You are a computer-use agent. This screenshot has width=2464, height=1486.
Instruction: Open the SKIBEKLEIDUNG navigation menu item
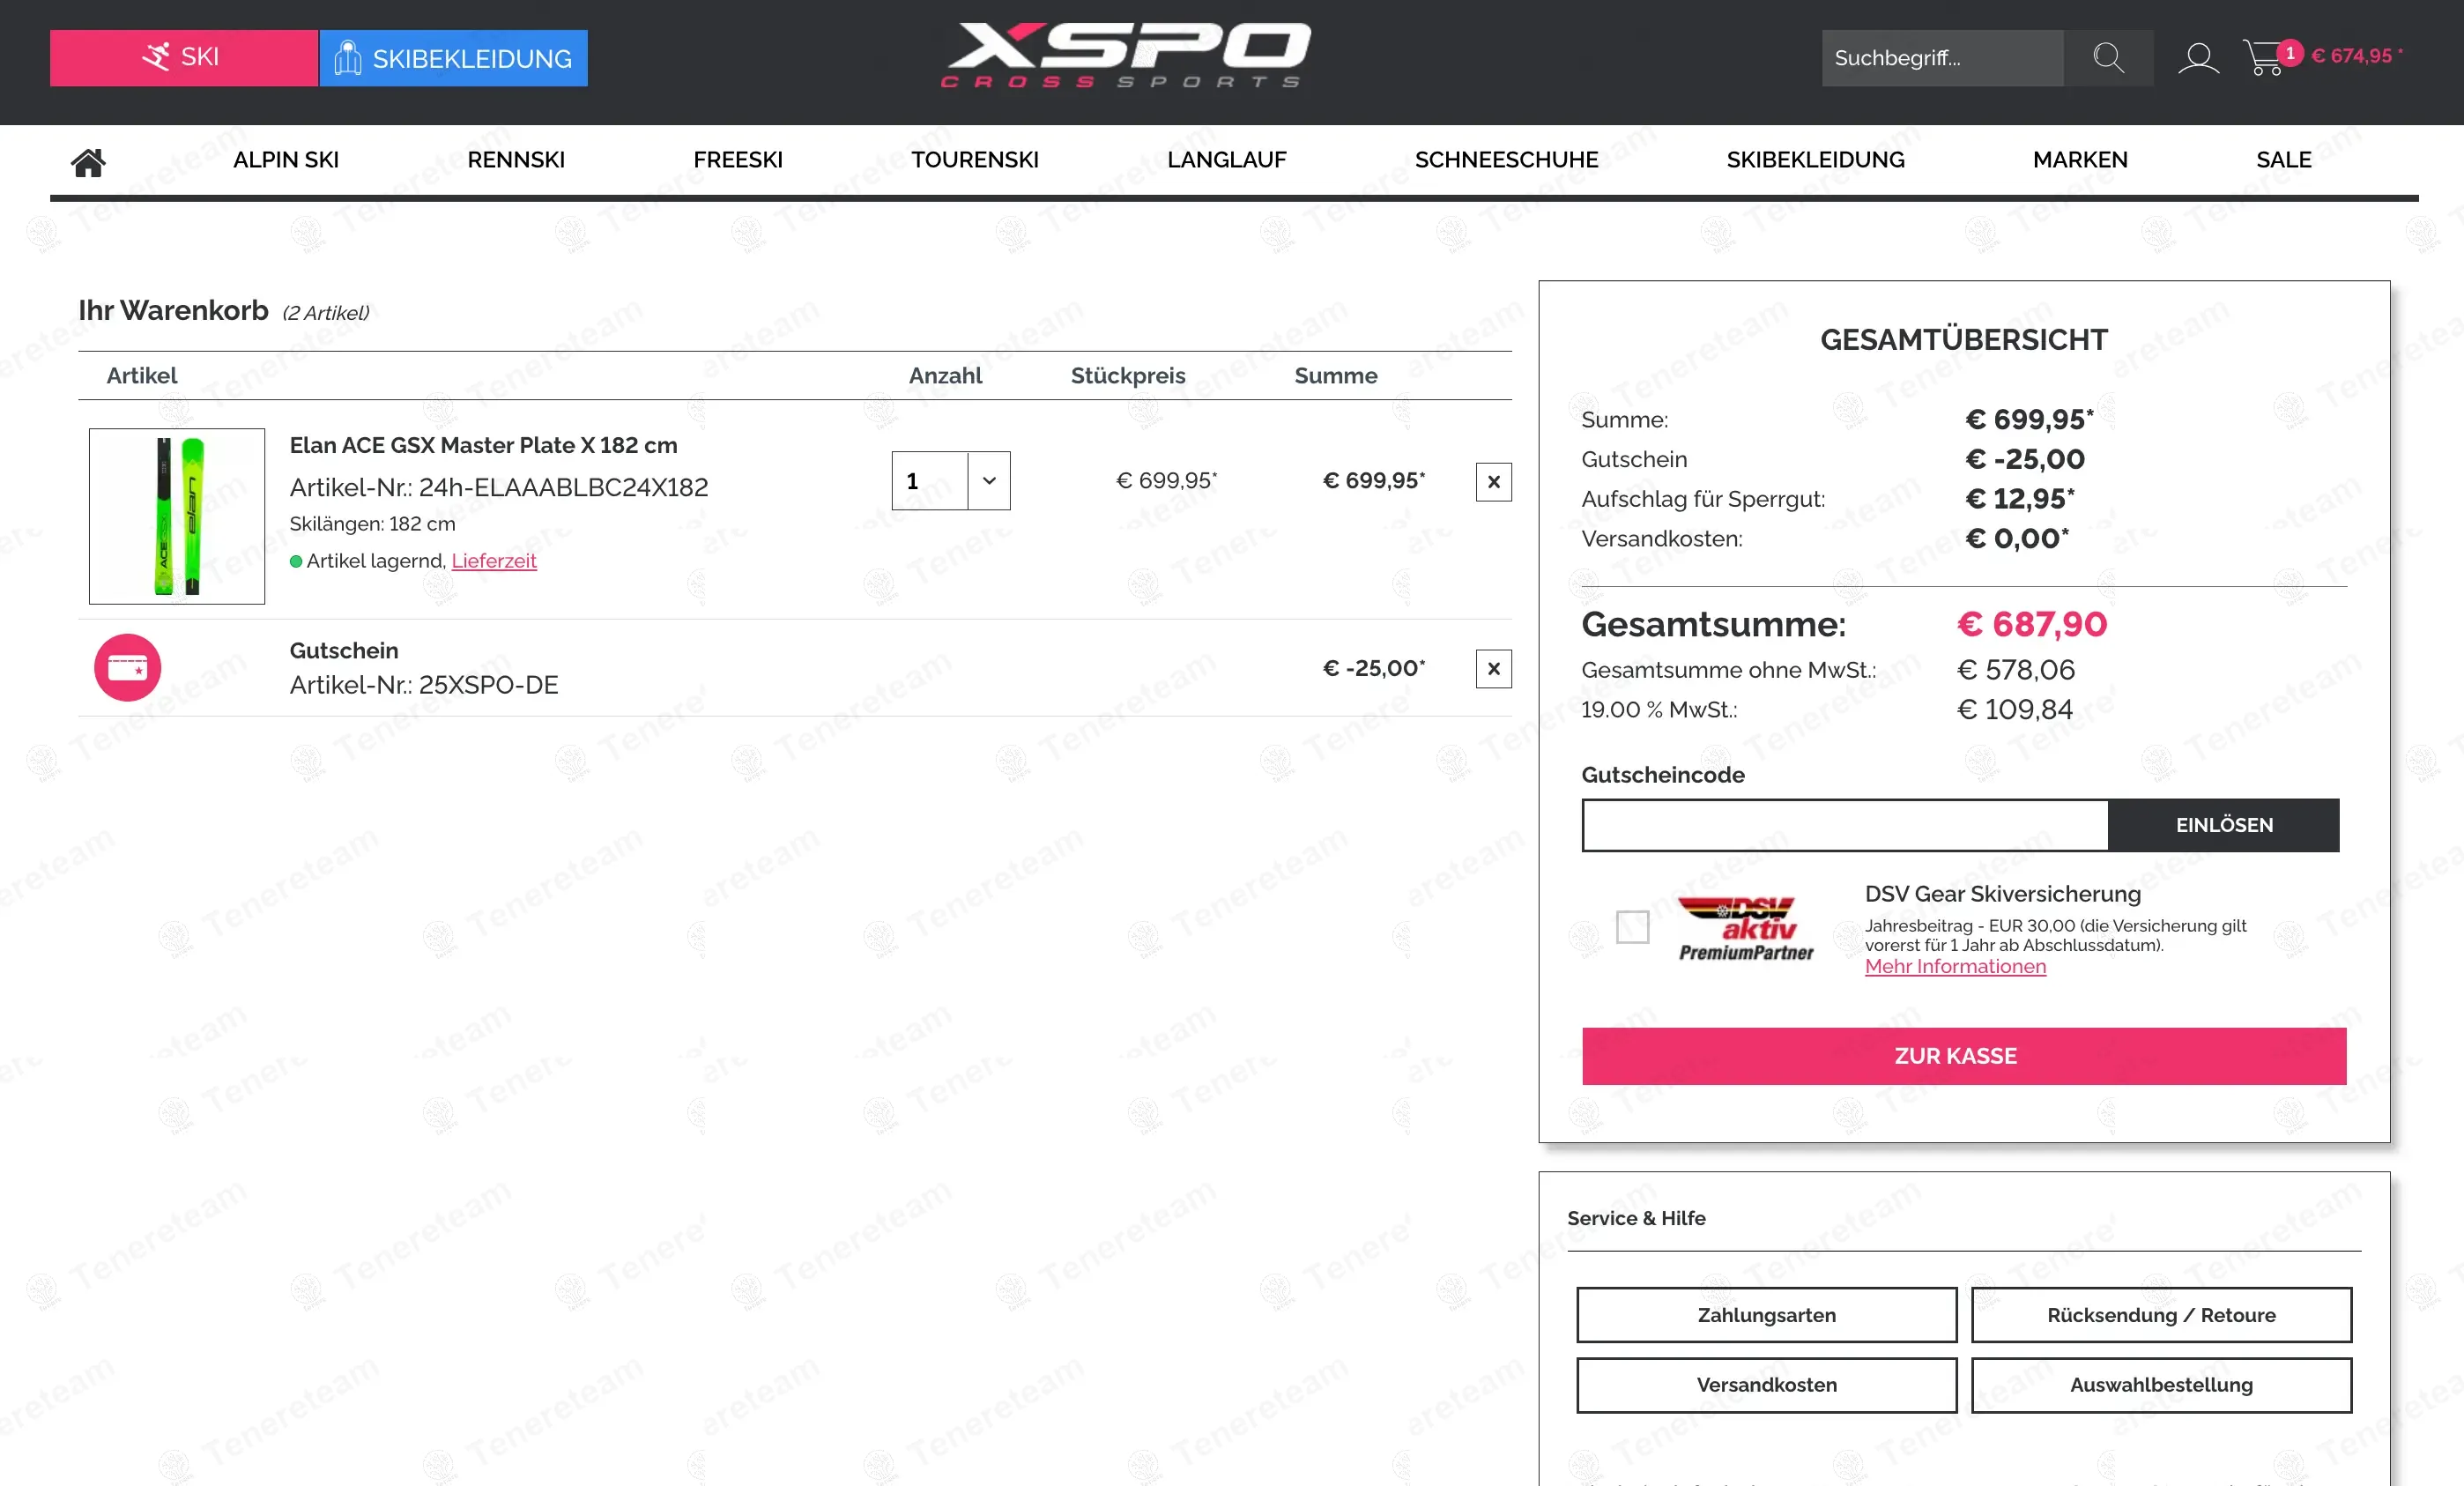[x=1815, y=160]
